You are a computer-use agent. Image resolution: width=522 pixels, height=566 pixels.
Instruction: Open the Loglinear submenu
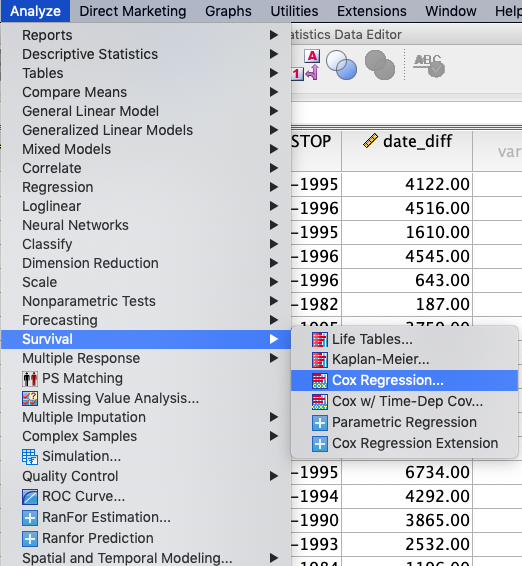146,206
